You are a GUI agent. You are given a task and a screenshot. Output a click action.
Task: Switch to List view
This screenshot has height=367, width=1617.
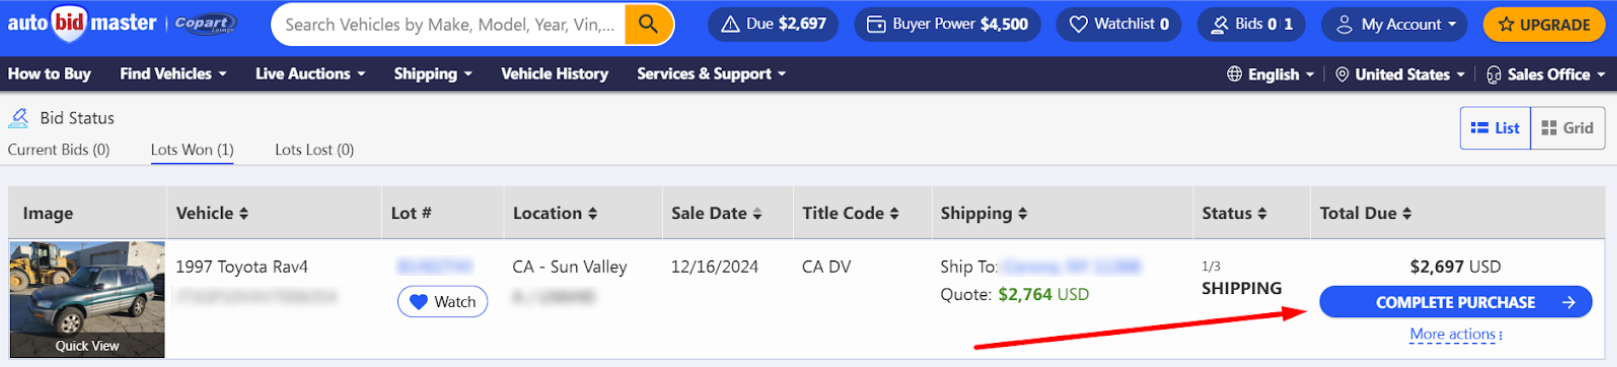tap(1495, 128)
